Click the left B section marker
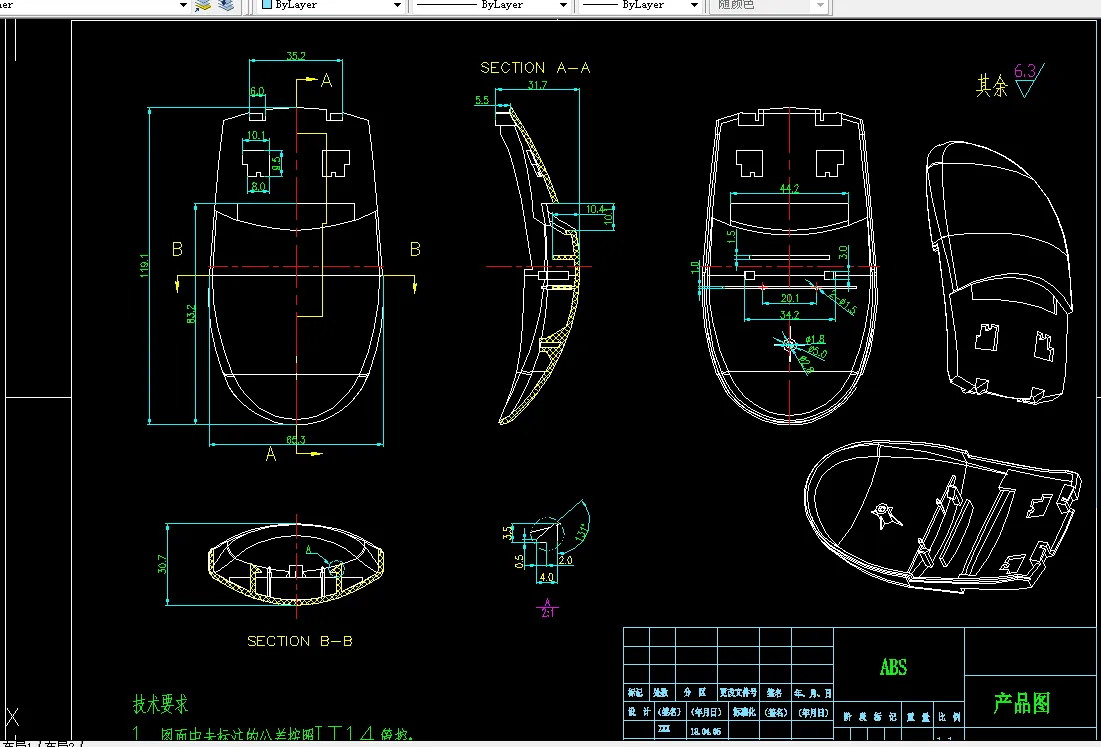The width and height of the screenshot is (1101, 747). (177, 249)
